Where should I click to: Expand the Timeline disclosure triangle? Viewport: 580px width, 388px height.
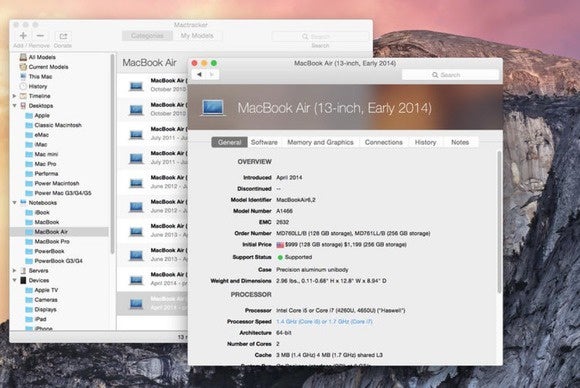(x=14, y=96)
